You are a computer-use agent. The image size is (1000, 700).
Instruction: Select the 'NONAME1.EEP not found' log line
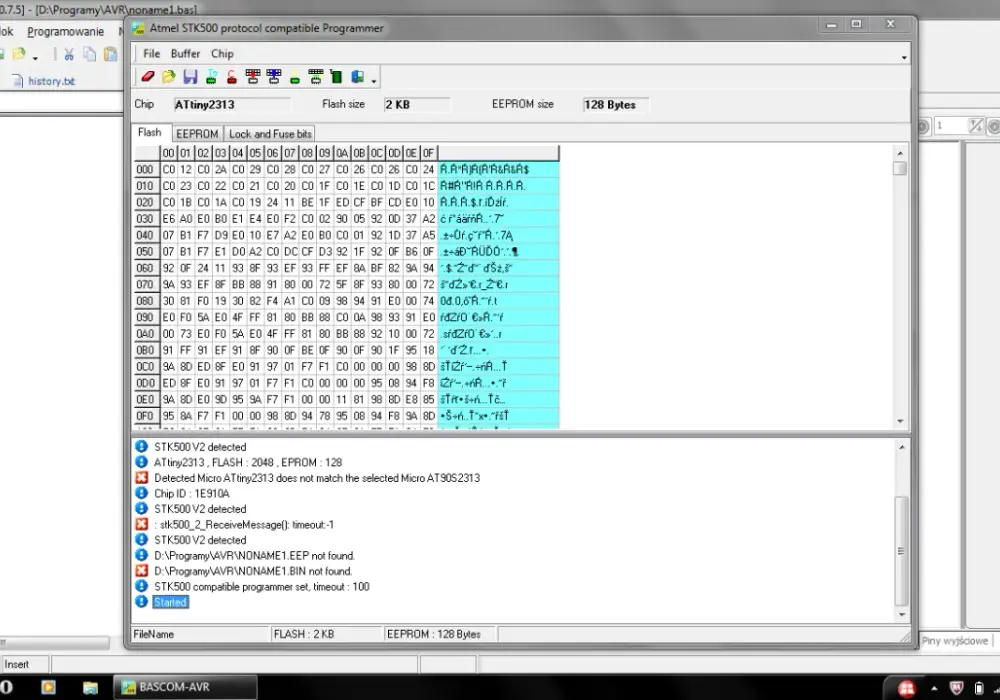coord(254,556)
